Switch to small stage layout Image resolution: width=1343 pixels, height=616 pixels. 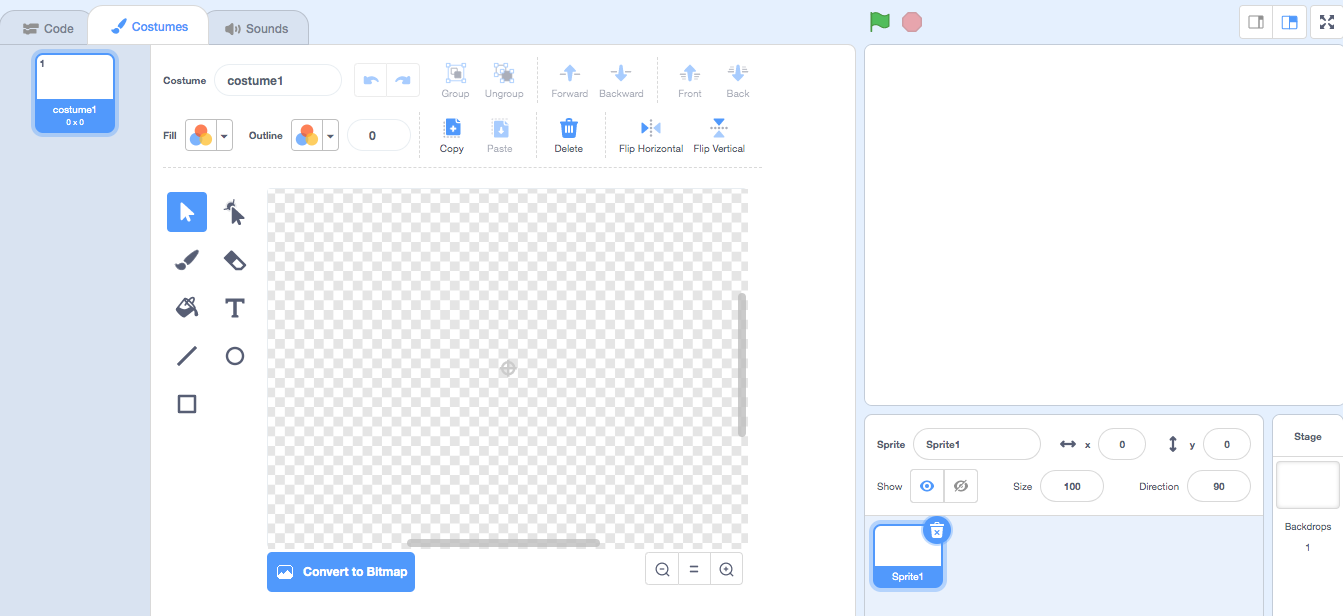click(1256, 22)
